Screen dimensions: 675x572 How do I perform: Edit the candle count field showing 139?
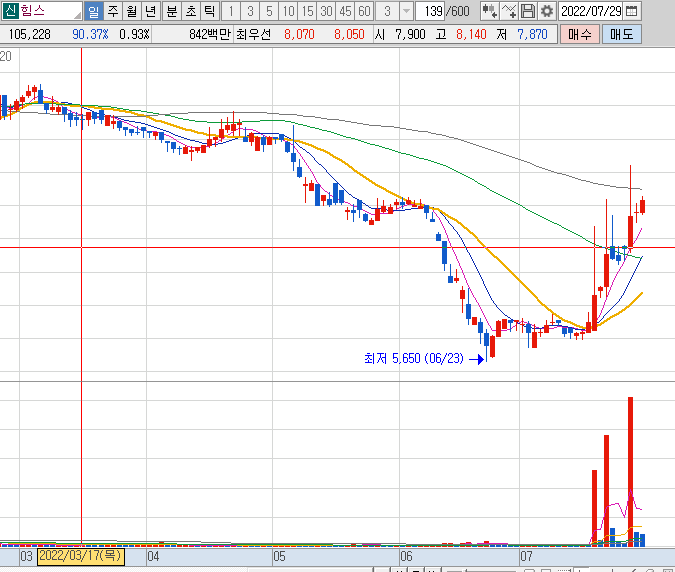(431, 11)
